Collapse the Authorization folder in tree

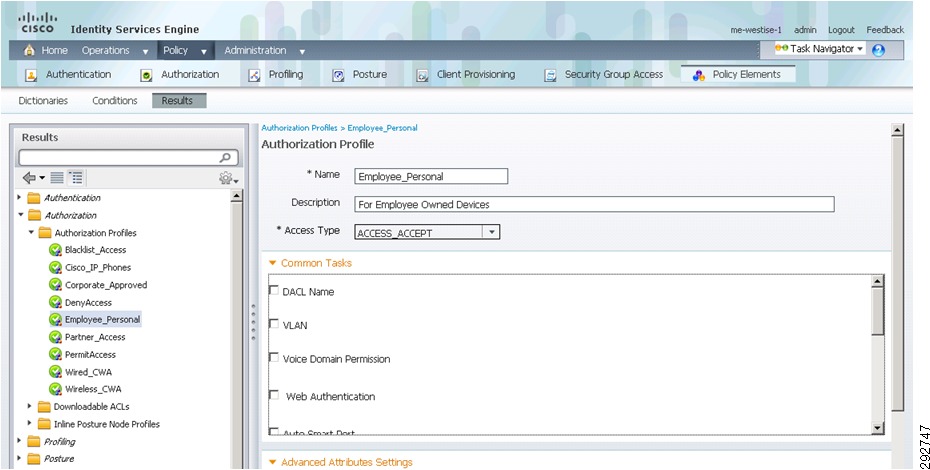[x=21, y=215]
